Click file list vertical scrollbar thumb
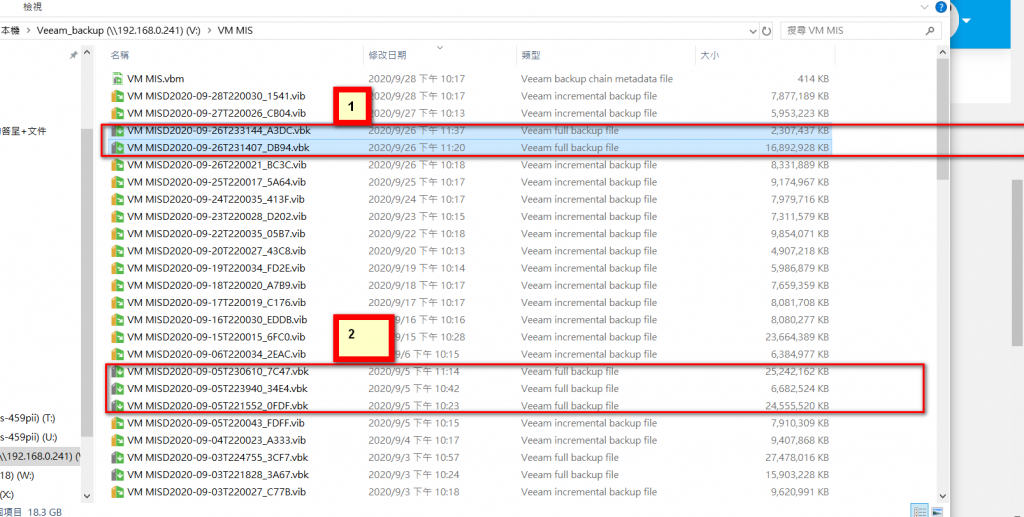Screen dimensions: 1024x517 (942, 119)
